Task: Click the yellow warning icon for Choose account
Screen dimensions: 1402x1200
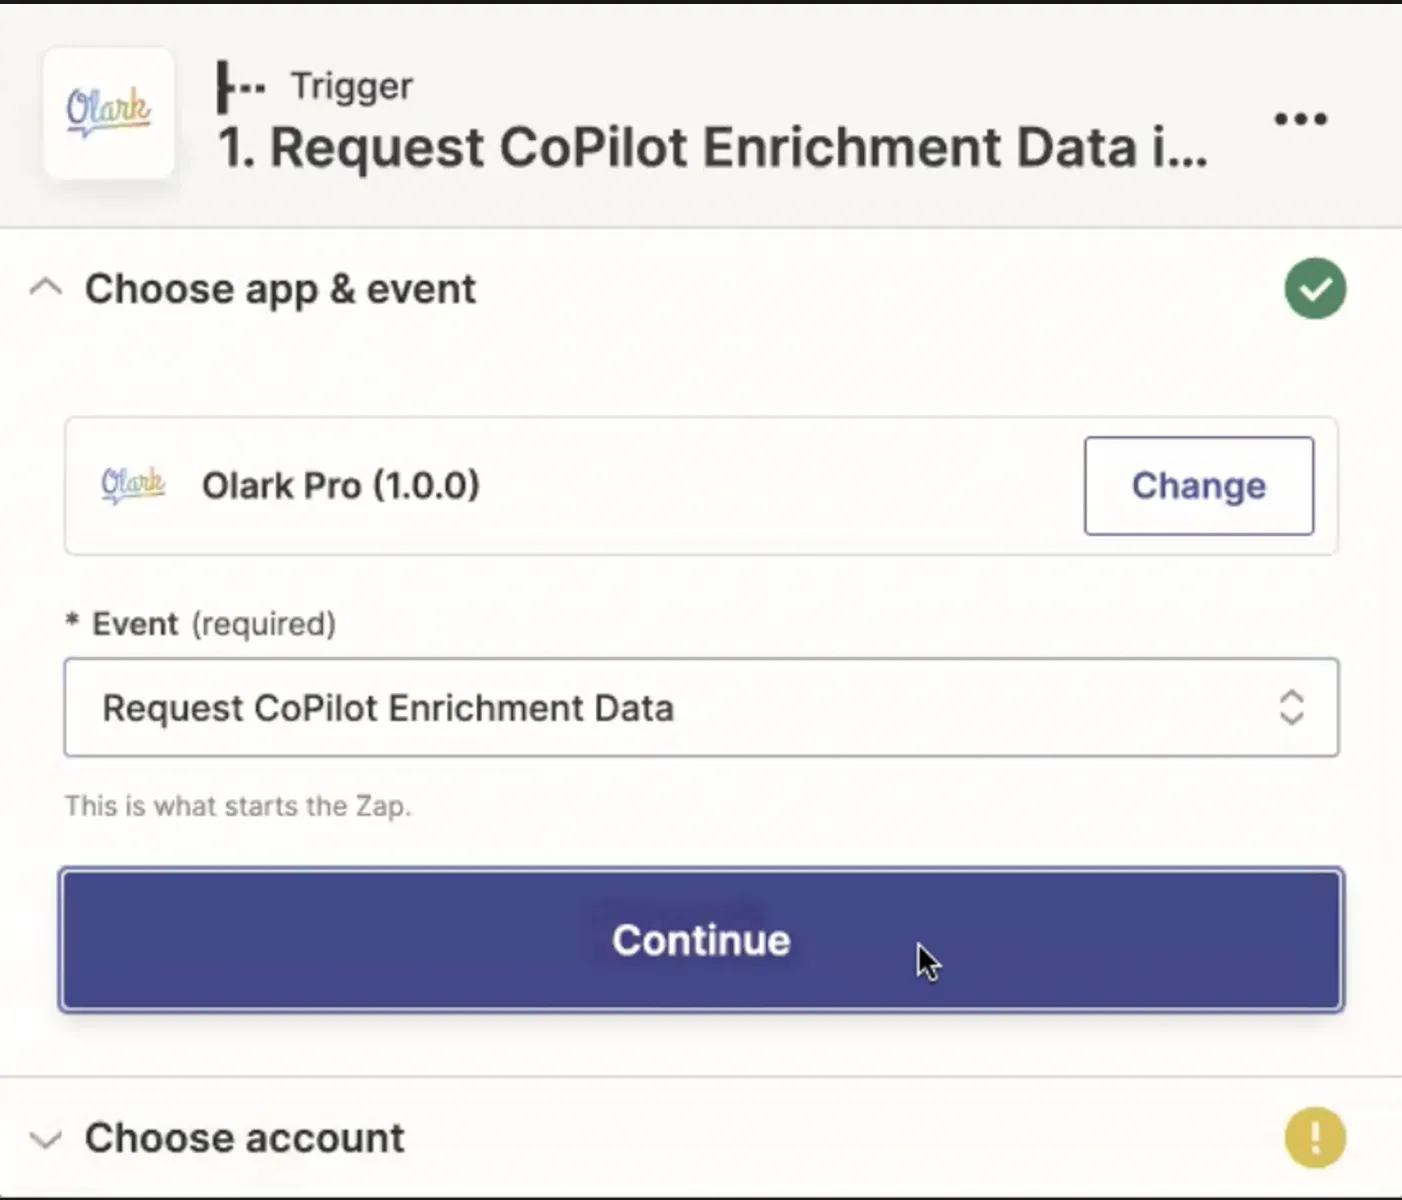Action: coord(1315,1138)
